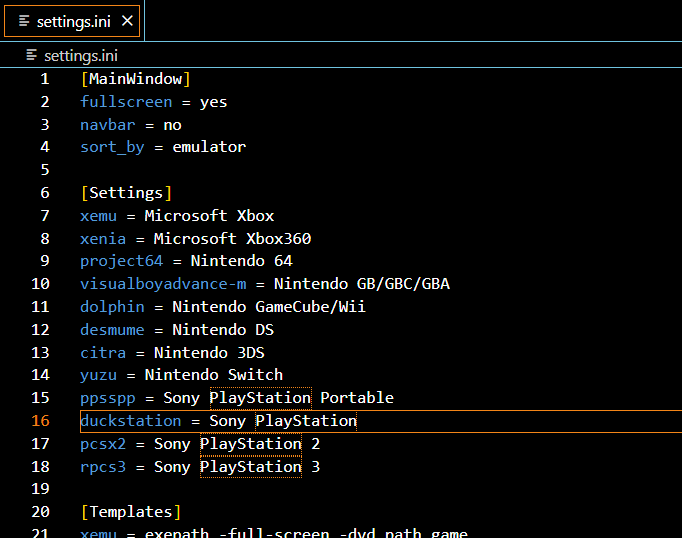
Task: Click the value yes on line 2
Action: 213,103
